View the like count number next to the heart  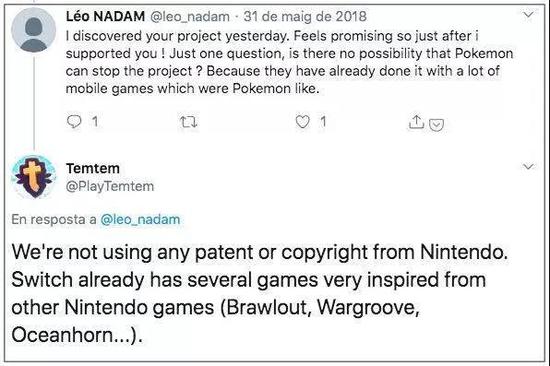(323, 122)
